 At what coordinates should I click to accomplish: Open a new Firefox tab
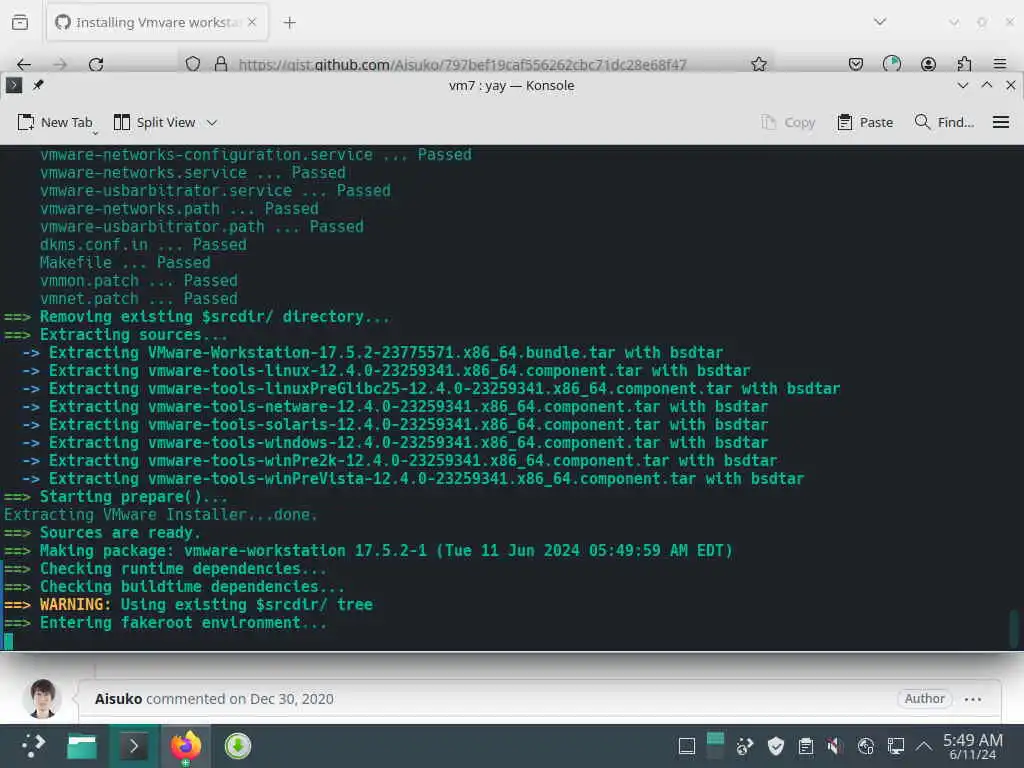[289, 23]
